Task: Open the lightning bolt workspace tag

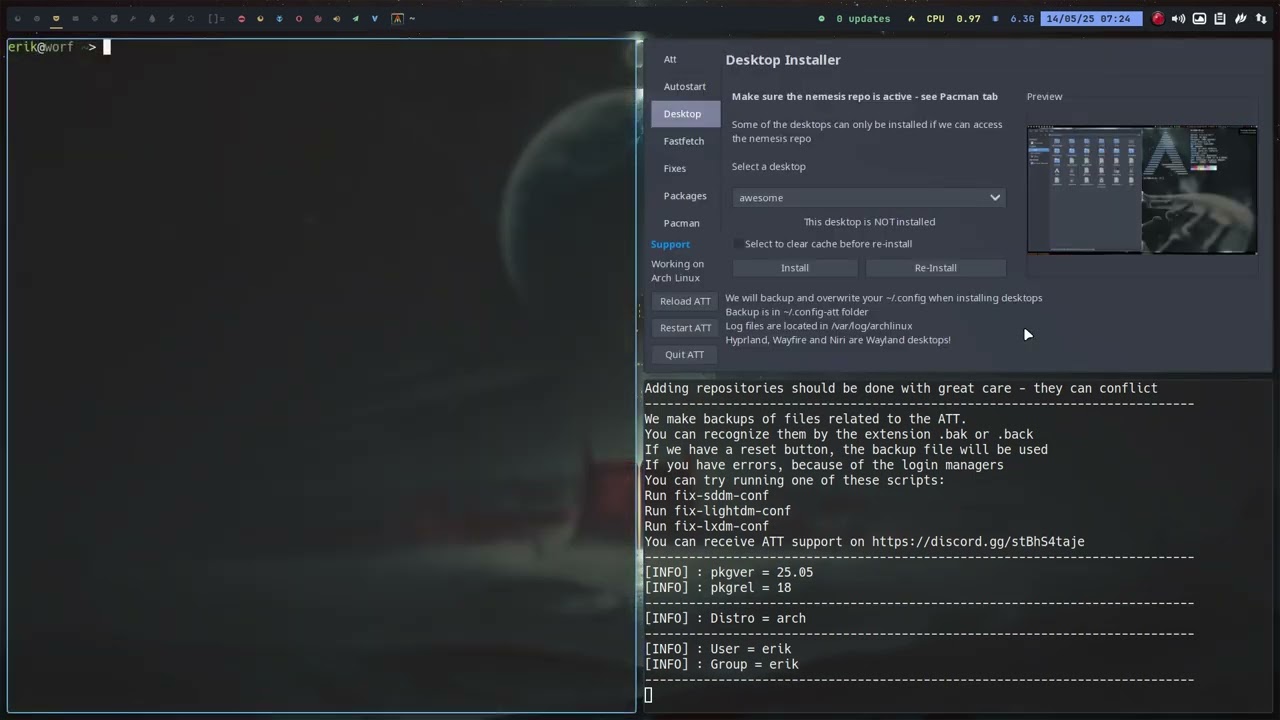Action: (171, 18)
